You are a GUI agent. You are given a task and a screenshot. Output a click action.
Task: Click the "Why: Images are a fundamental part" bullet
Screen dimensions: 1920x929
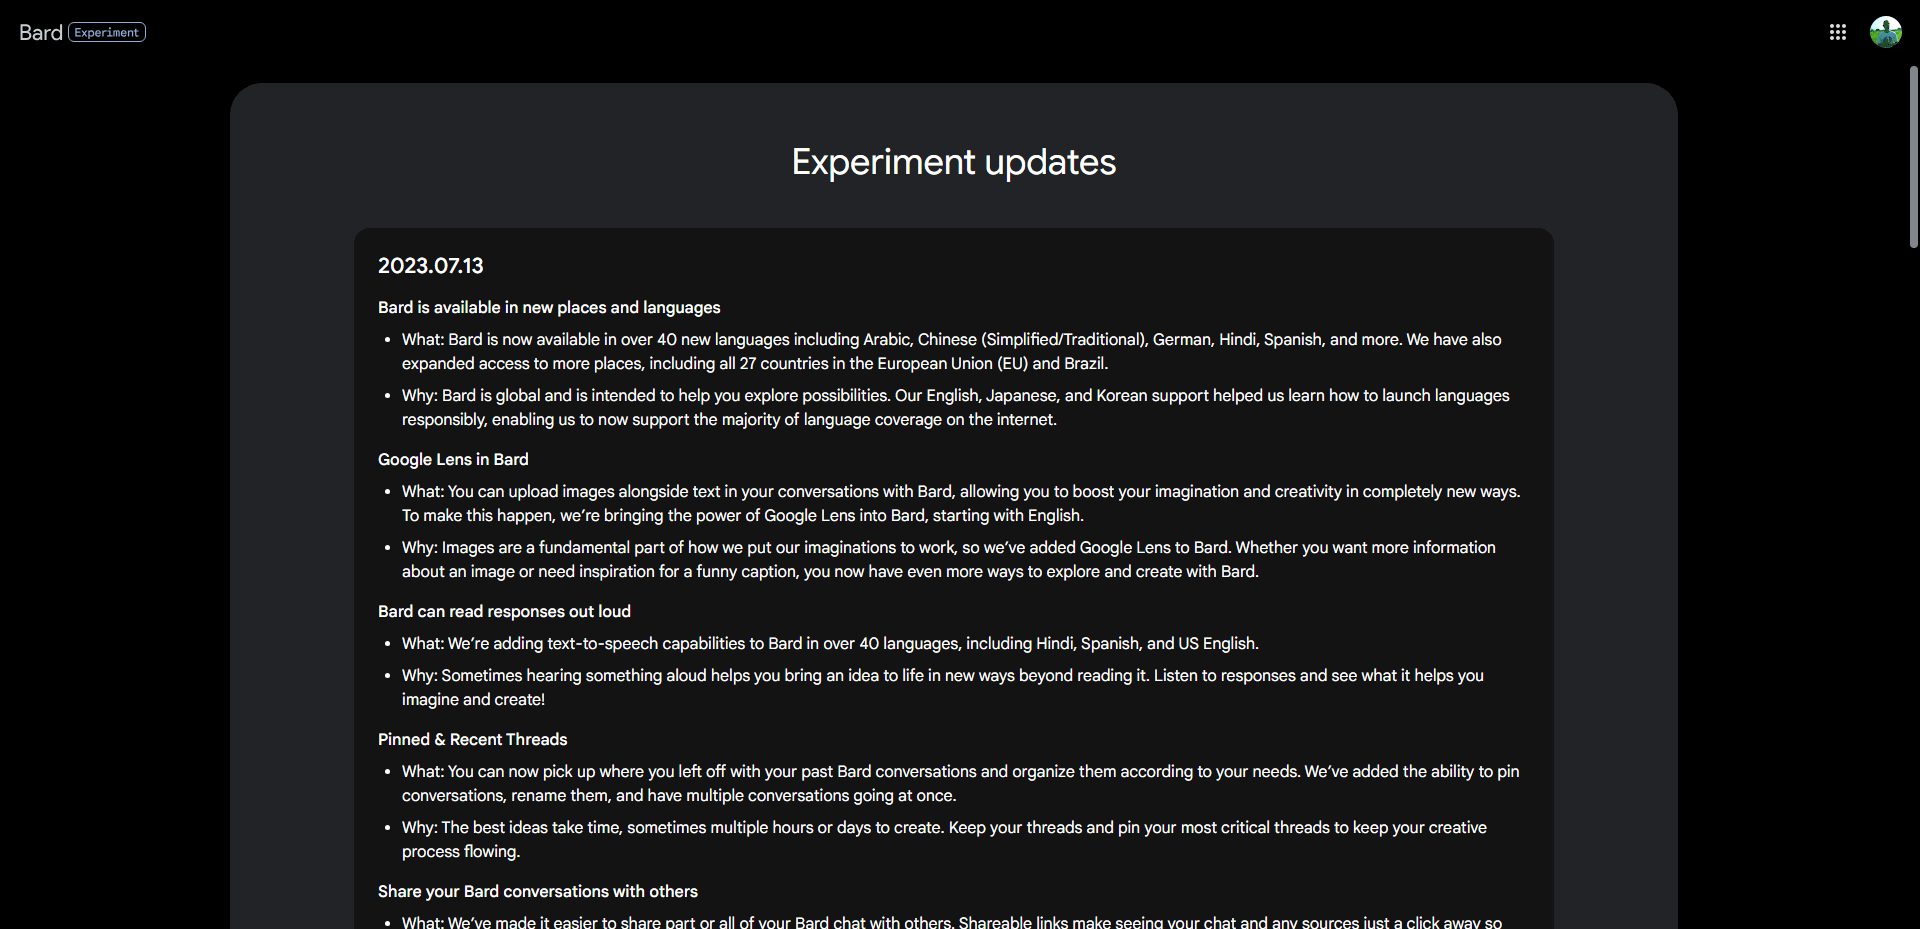point(948,560)
